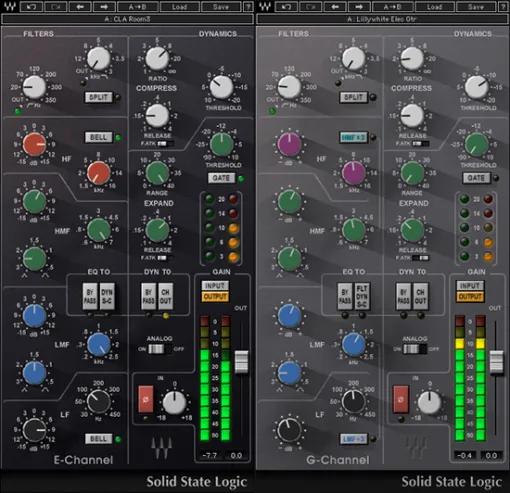Click E-Channel HF frequency red knob
This screenshot has height=493, width=510.
tap(99, 173)
